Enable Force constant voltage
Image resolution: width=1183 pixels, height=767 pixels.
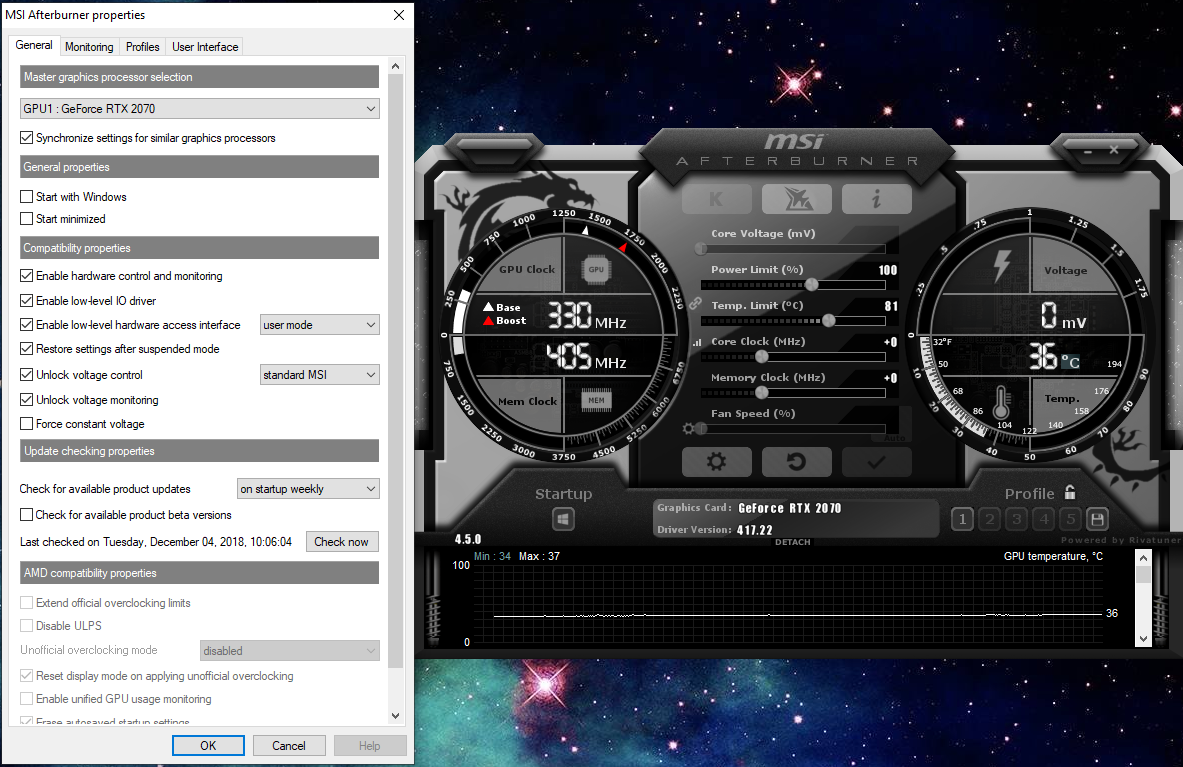click(26, 424)
